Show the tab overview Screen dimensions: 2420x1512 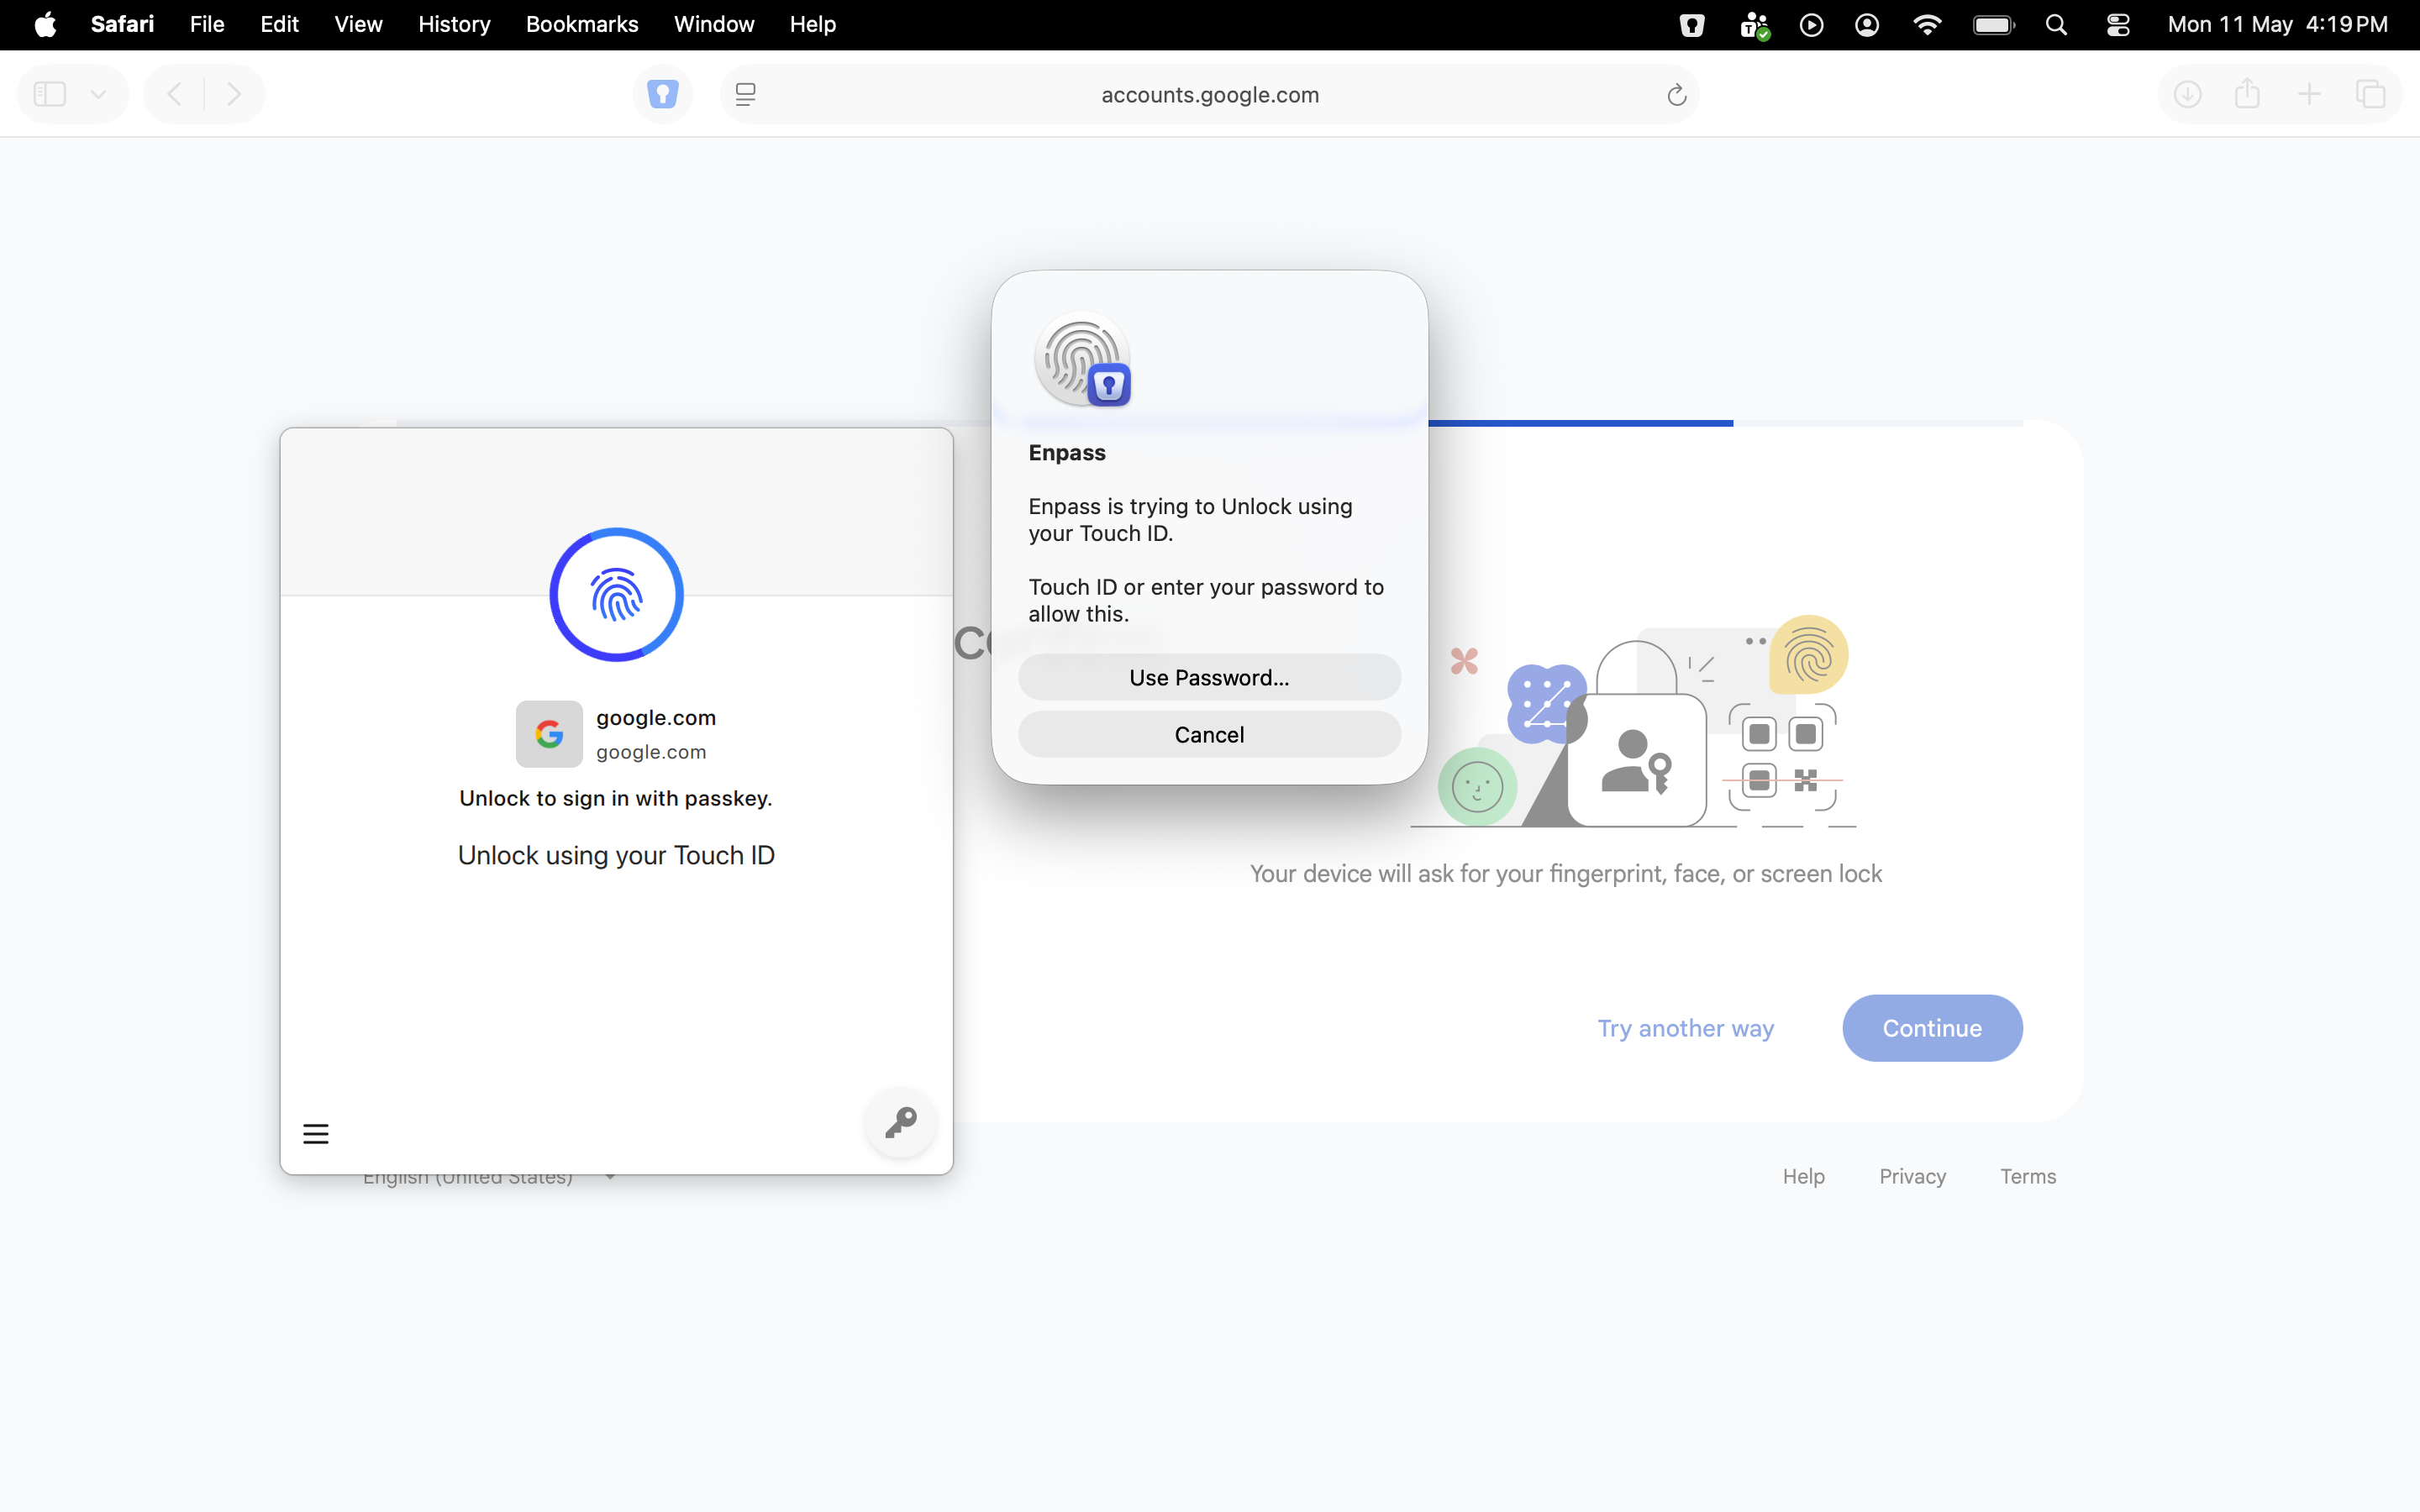(2371, 94)
